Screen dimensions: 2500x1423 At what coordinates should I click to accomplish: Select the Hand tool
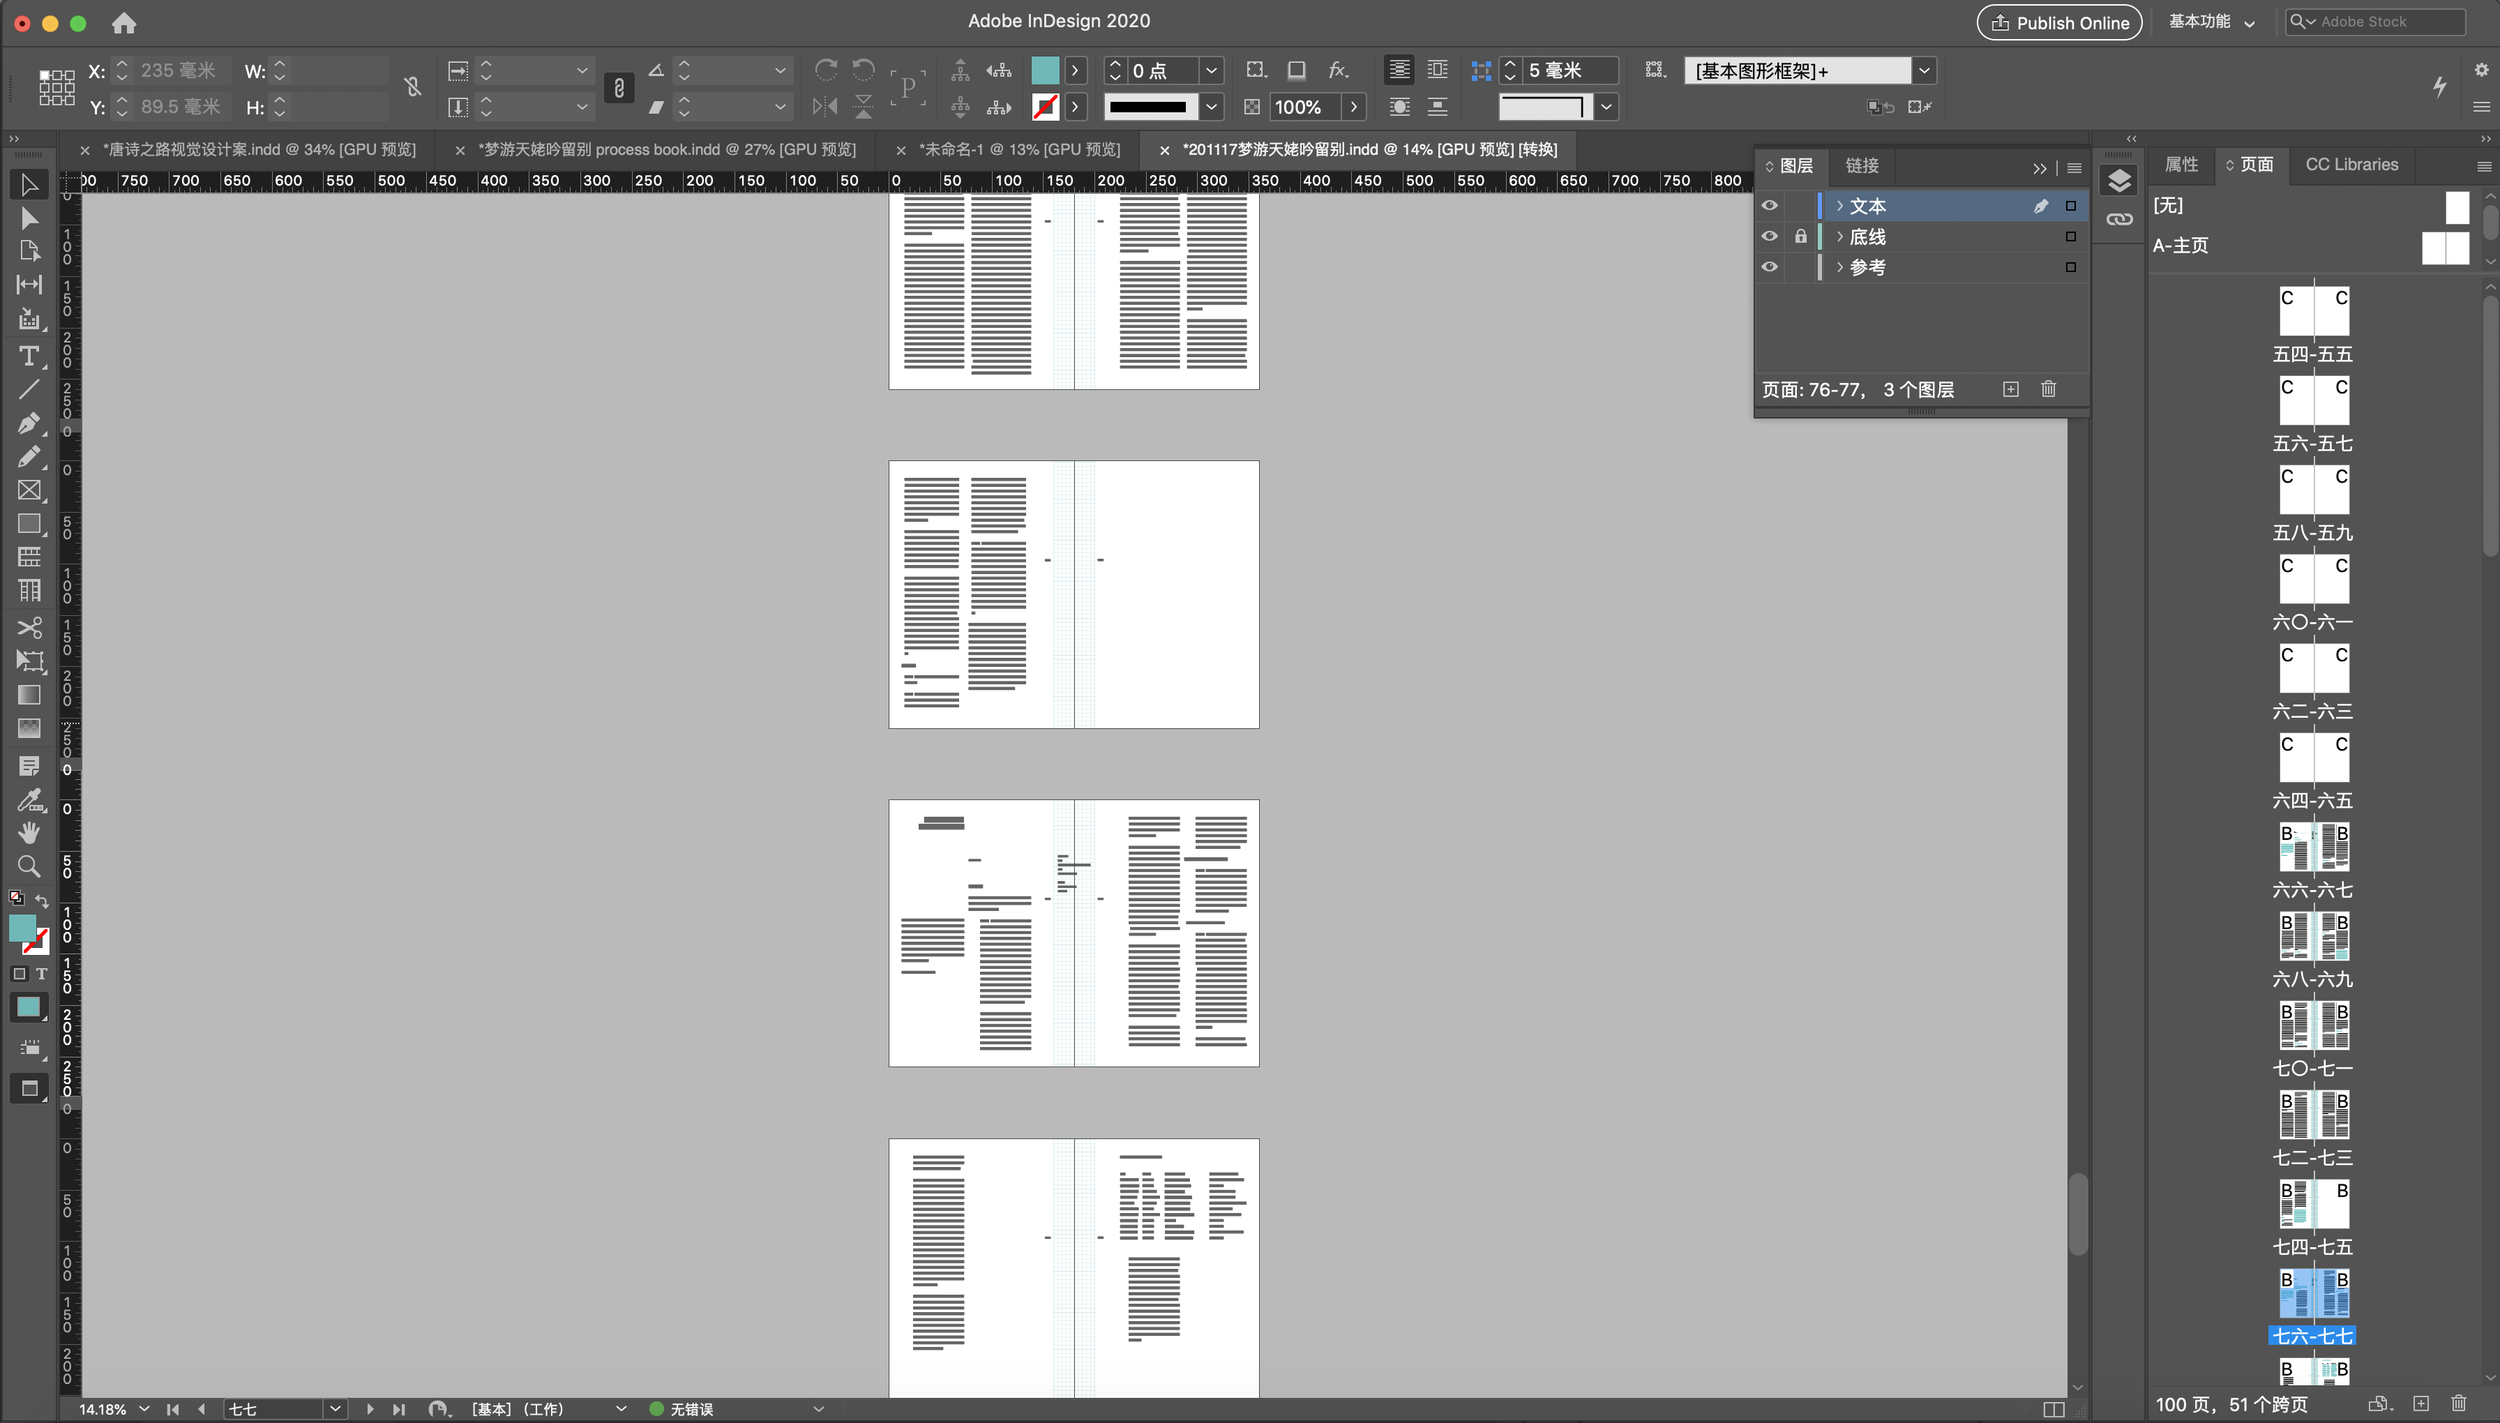[29, 832]
